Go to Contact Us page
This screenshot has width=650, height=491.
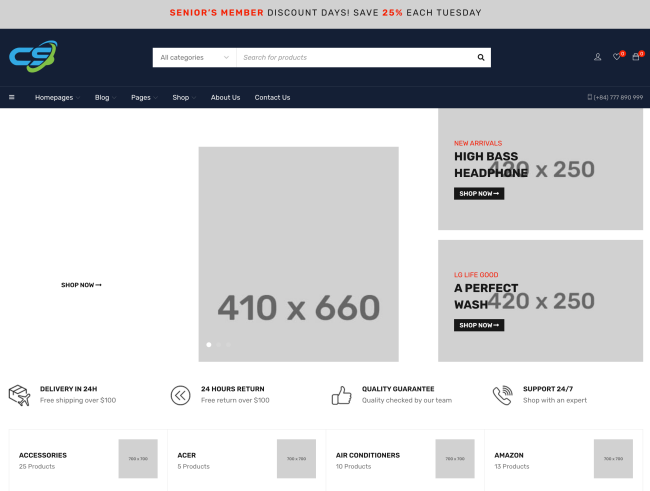pos(272,98)
